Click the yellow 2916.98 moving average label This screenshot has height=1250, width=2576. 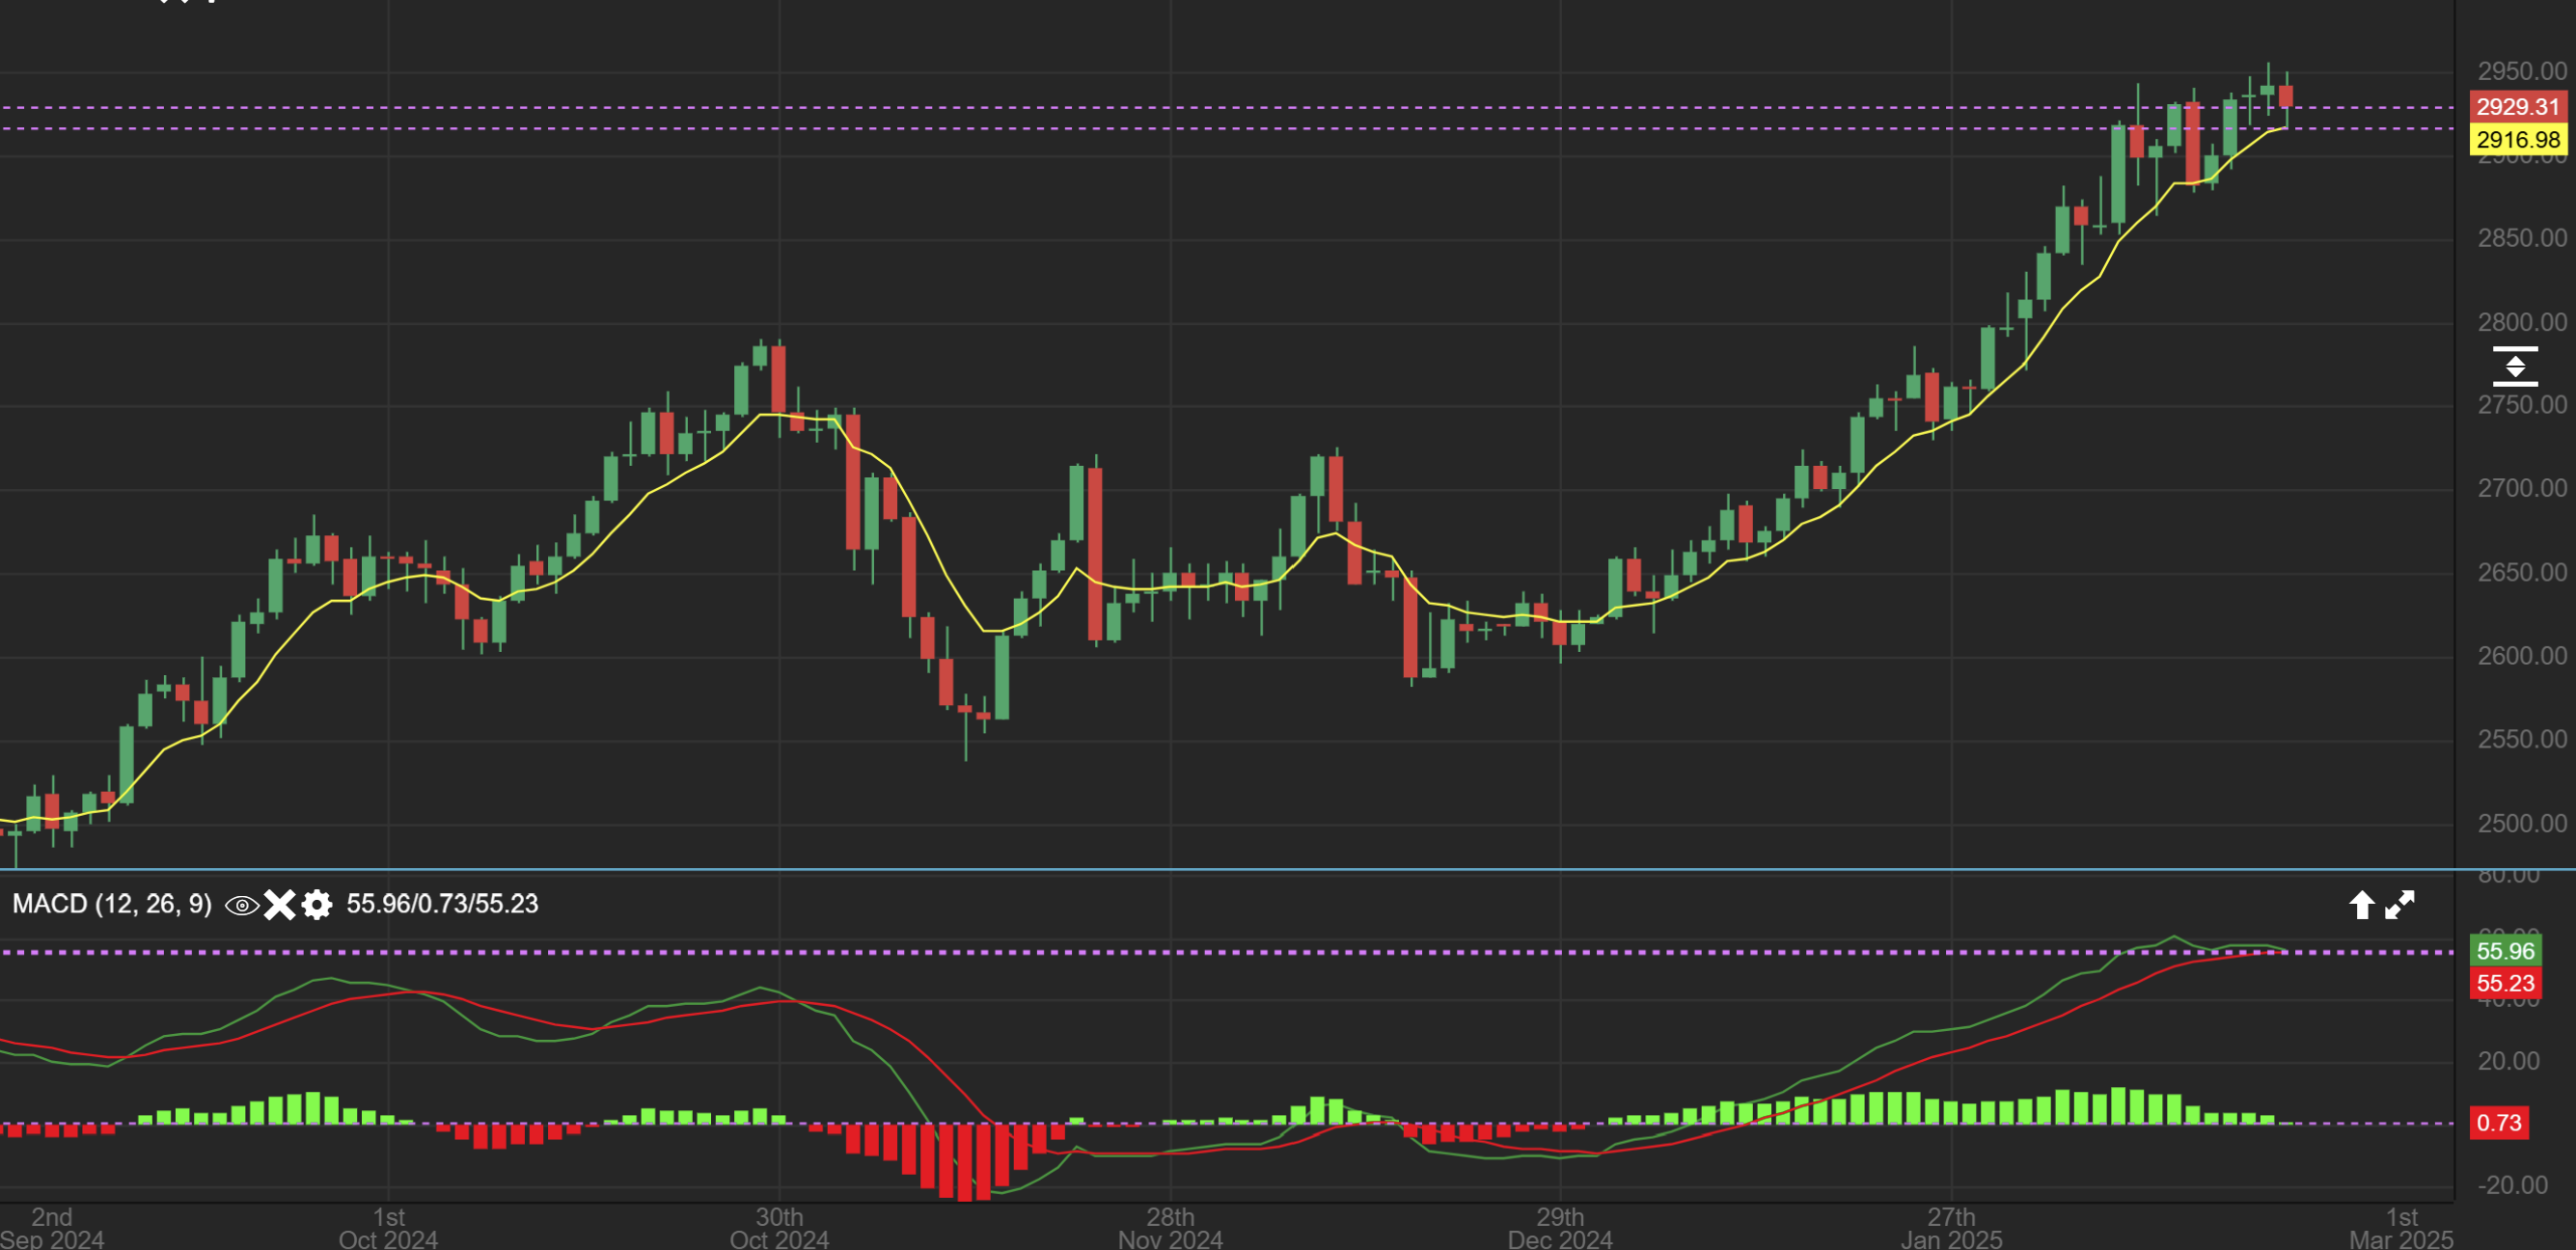pos(2517,139)
